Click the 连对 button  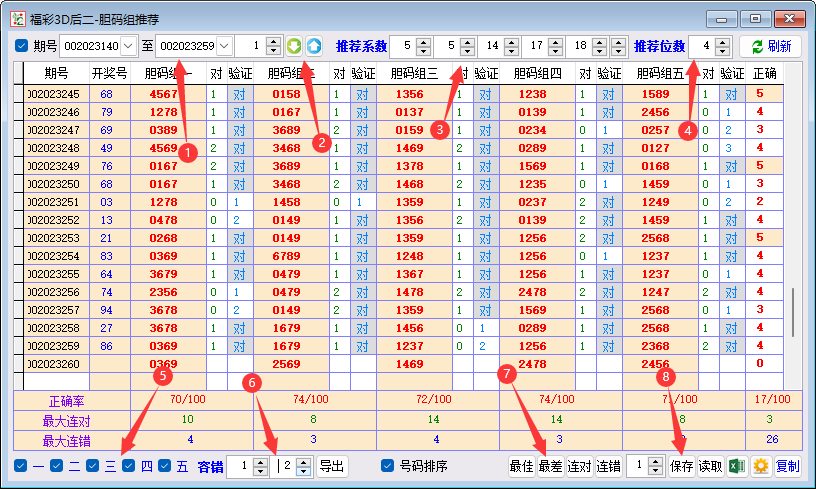pyautogui.click(x=580, y=466)
